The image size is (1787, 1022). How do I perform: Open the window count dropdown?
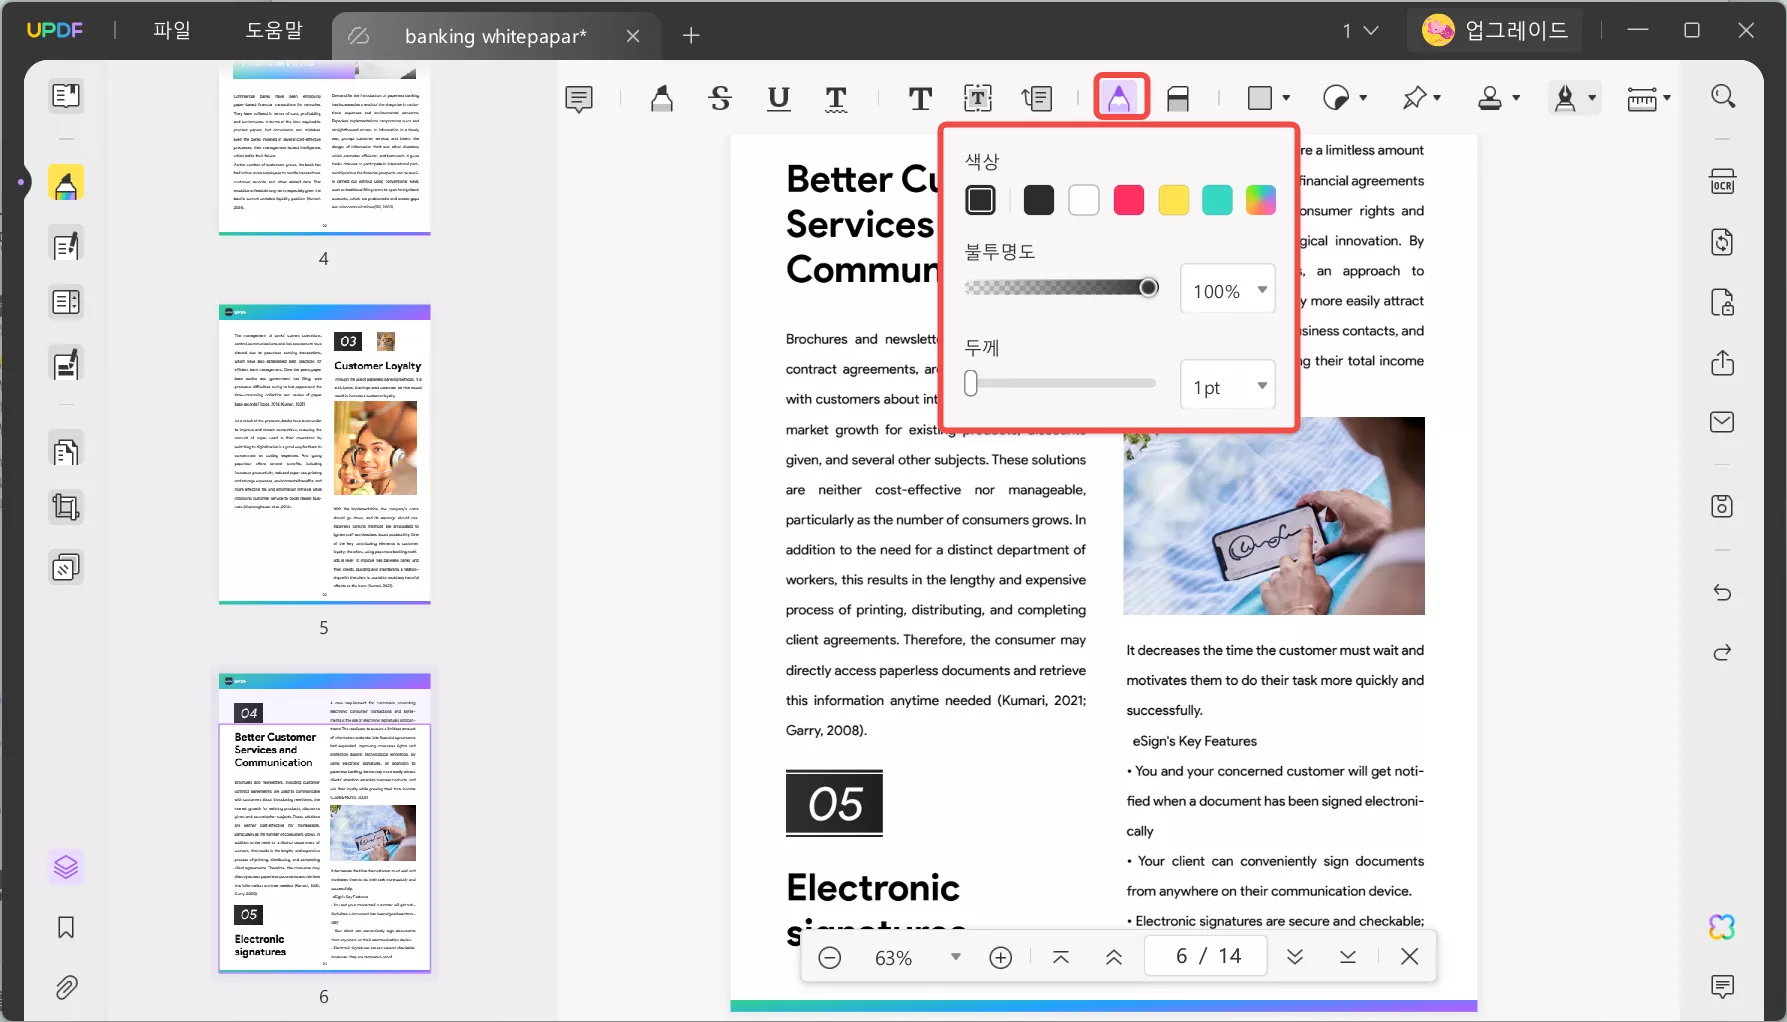pos(1361,31)
